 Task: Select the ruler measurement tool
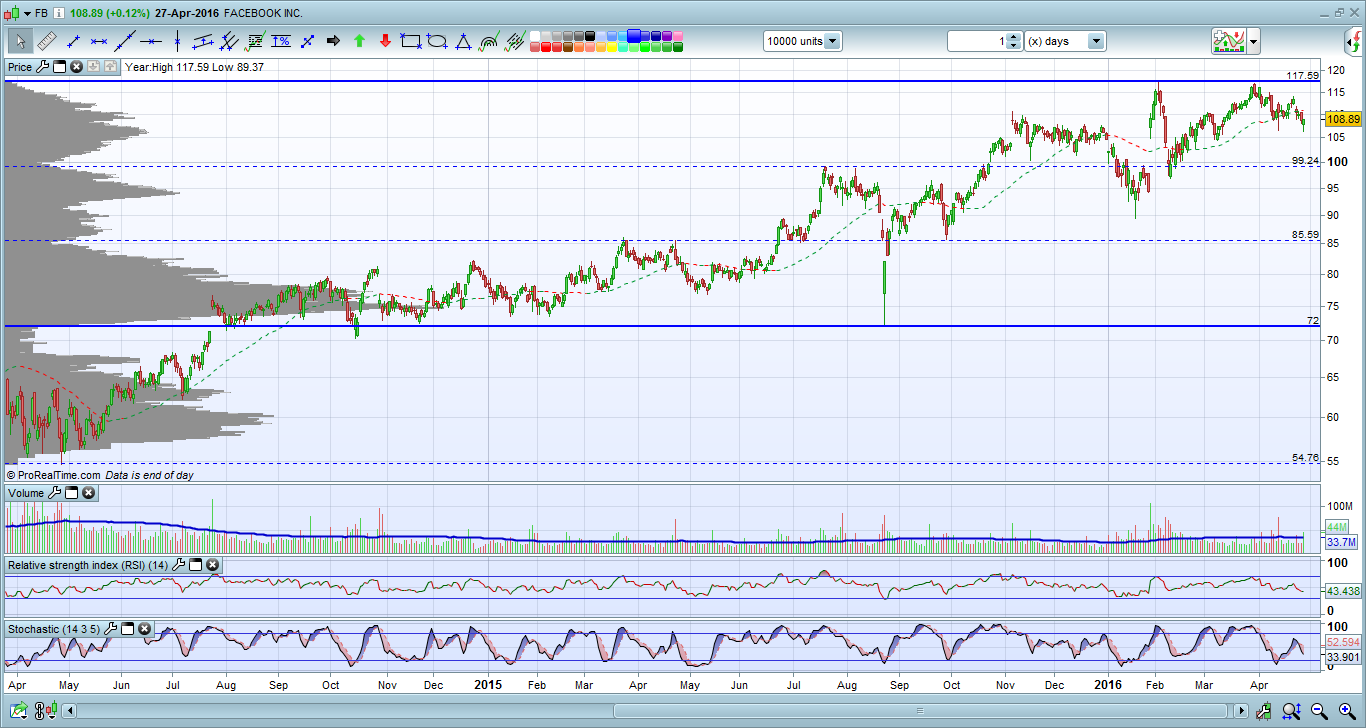47,41
